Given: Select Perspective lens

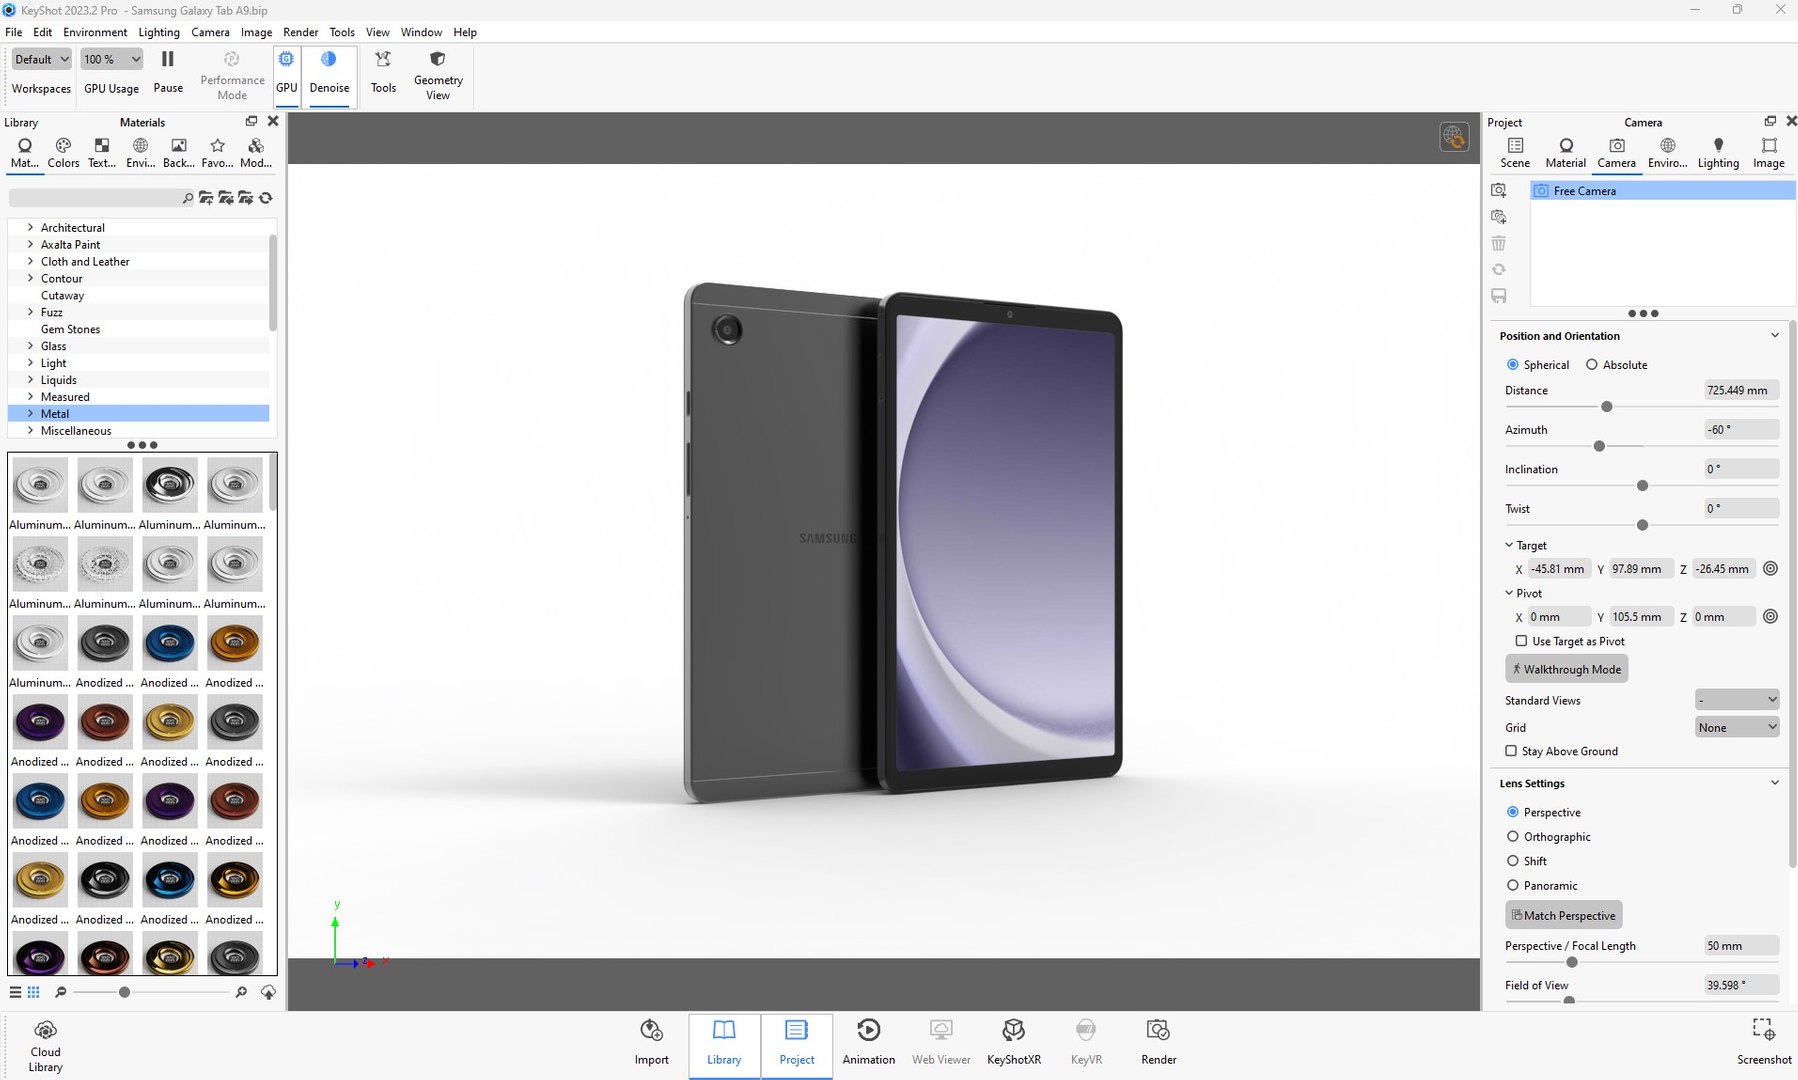Looking at the screenshot, I should [x=1513, y=812].
